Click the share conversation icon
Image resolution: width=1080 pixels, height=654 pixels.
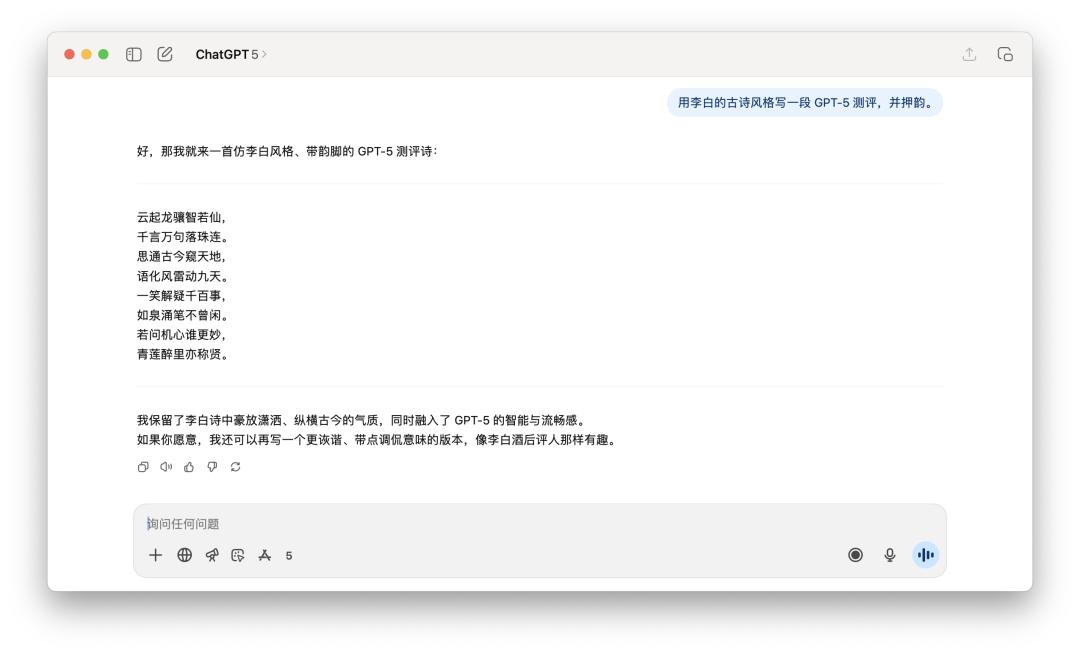(x=969, y=54)
